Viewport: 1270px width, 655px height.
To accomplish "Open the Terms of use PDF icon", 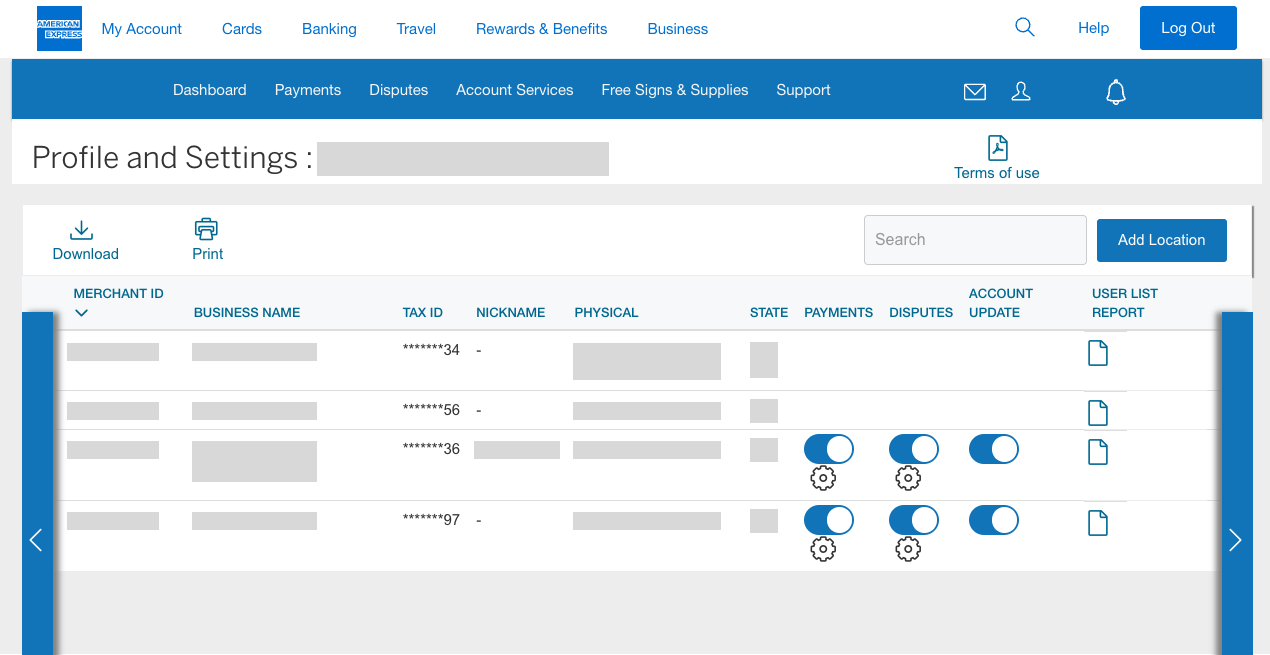I will (997, 147).
